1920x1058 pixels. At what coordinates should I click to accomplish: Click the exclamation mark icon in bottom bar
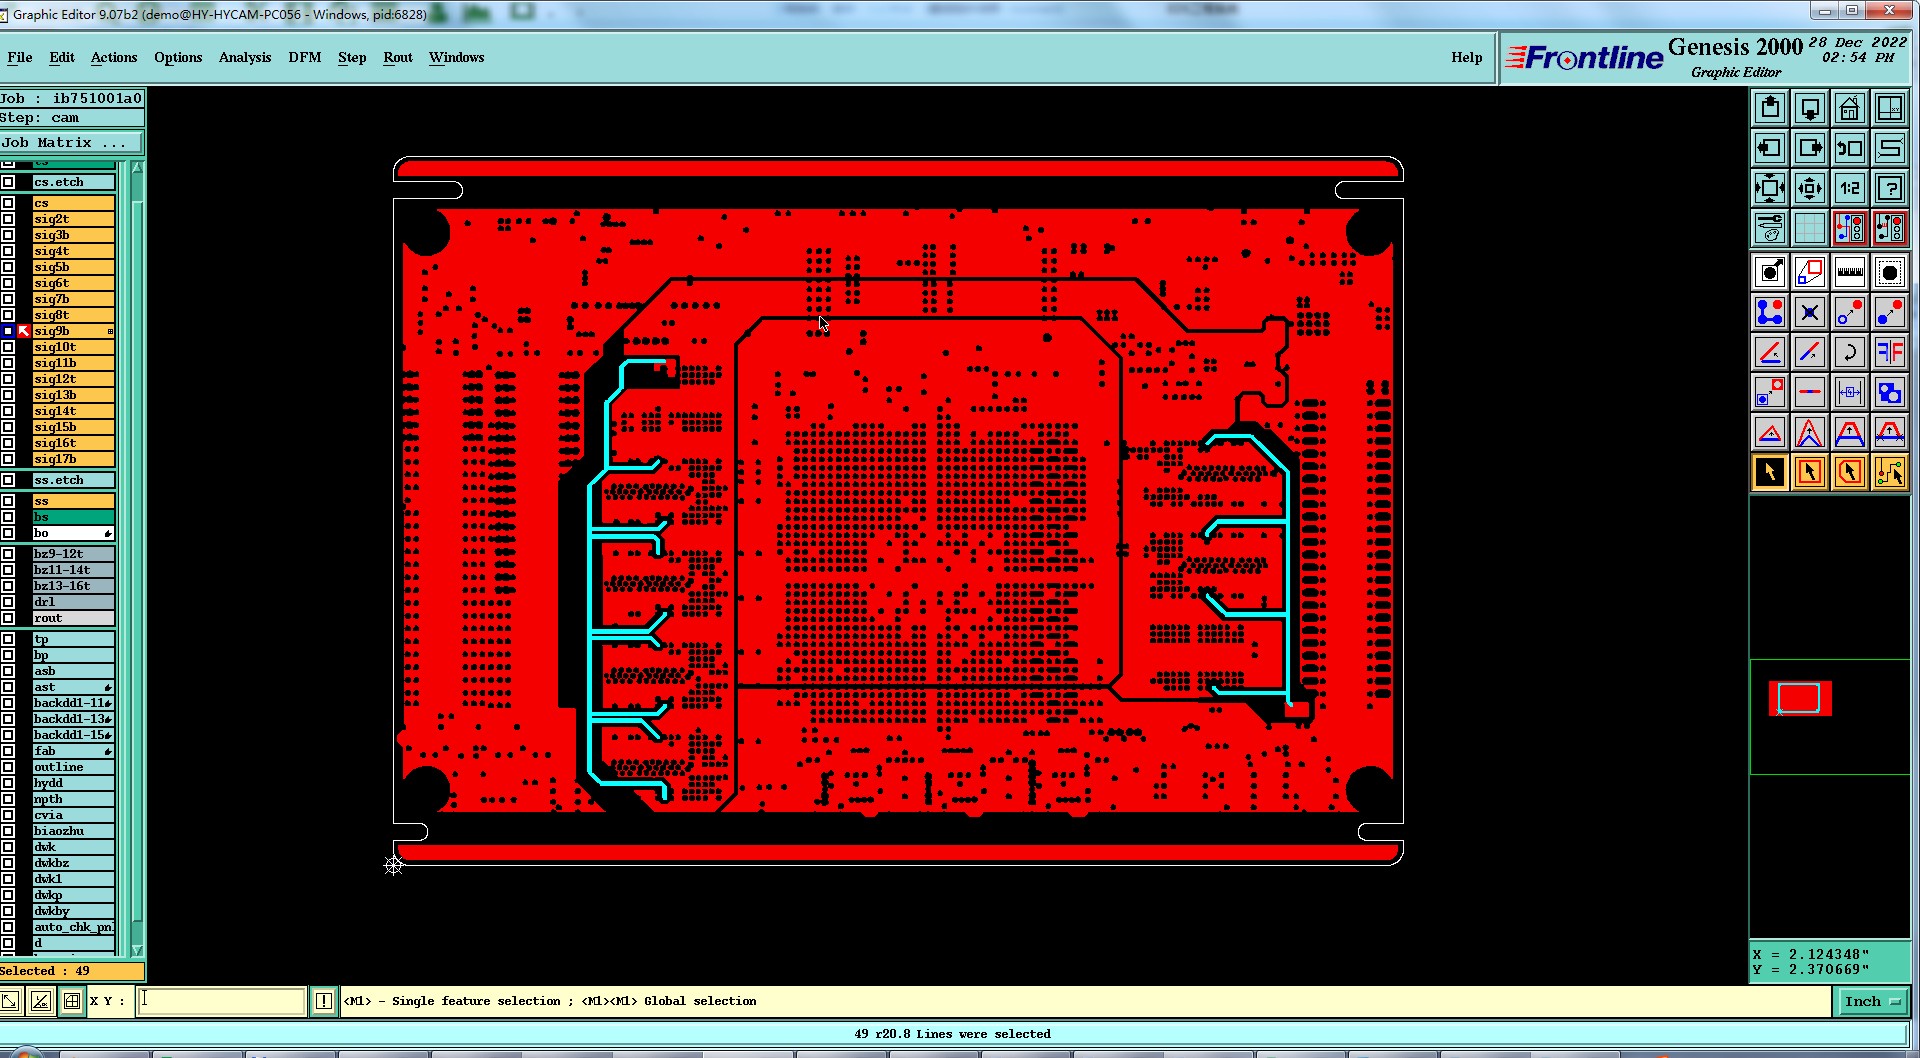tap(324, 1001)
